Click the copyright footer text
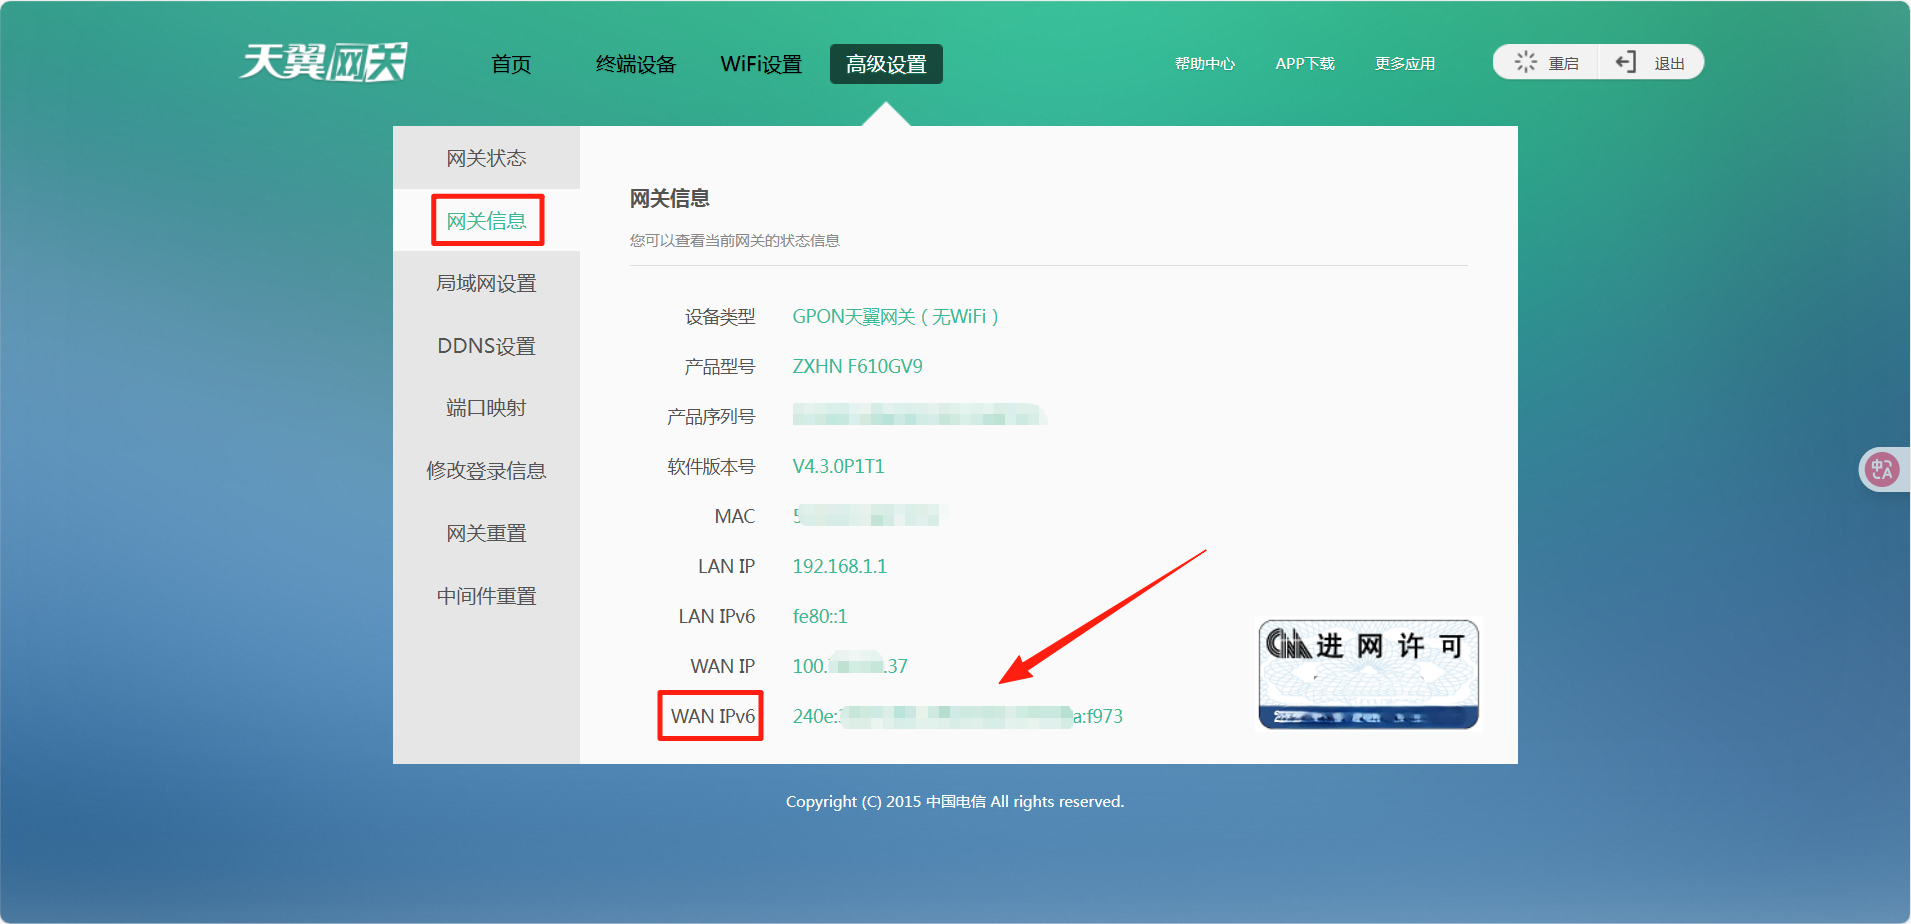 (955, 801)
